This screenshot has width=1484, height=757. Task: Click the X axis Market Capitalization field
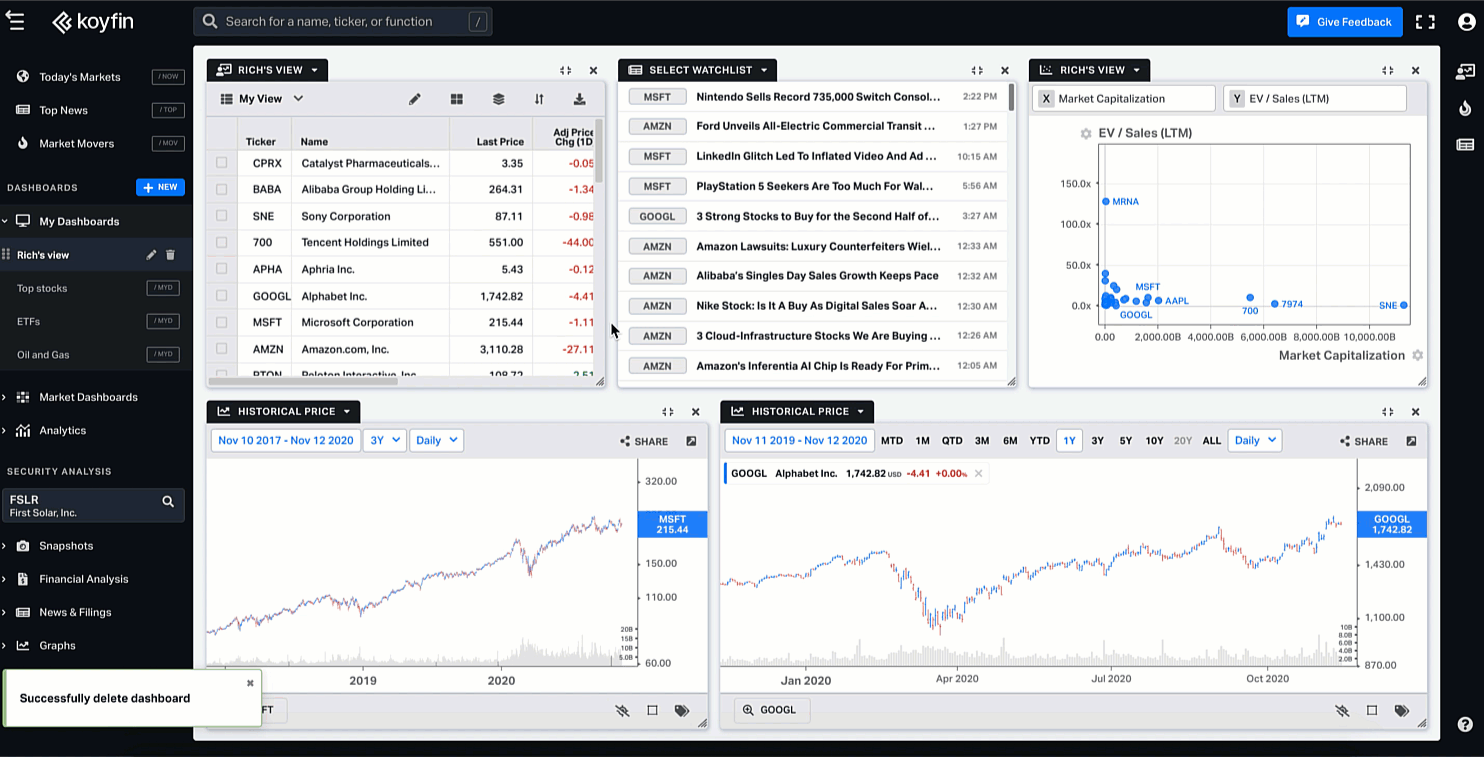coord(1124,98)
